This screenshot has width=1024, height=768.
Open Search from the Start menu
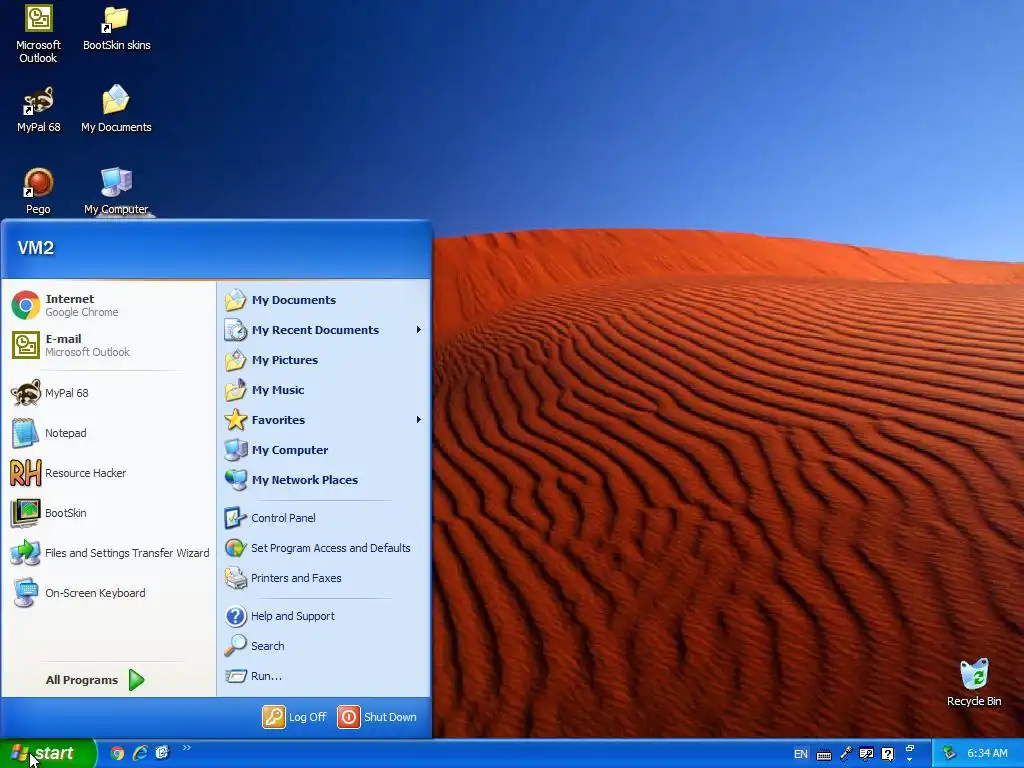coord(324,646)
